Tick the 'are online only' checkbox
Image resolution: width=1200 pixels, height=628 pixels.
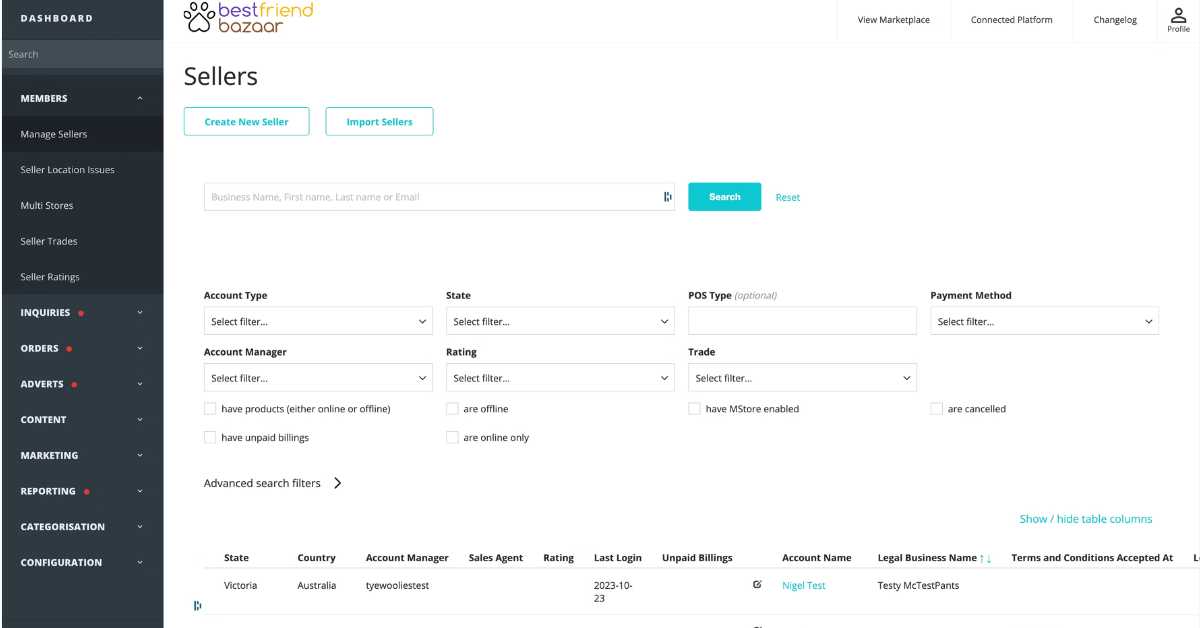click(x=452, y=437)
